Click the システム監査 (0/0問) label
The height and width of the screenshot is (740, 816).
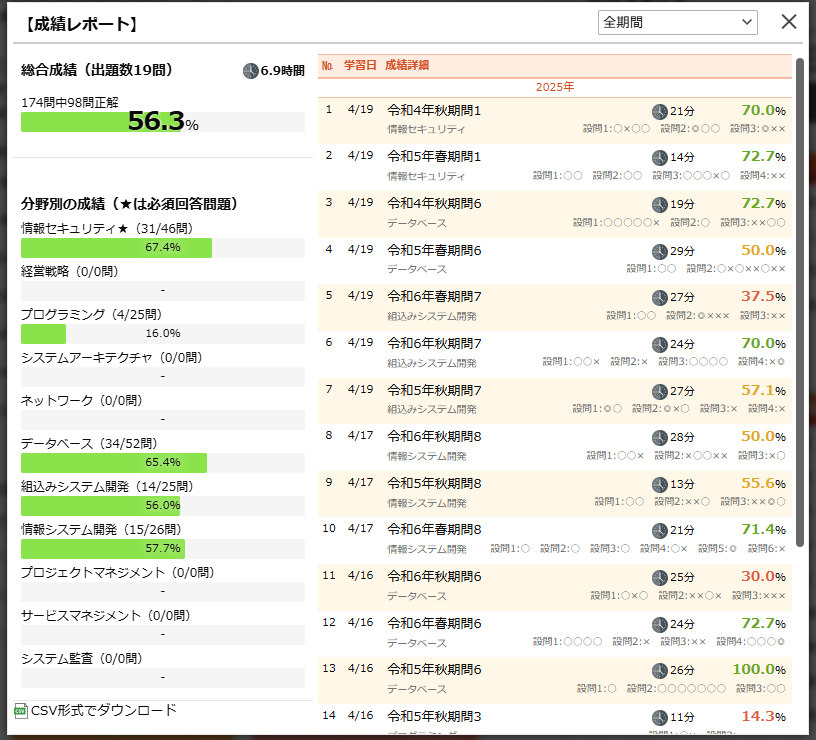pos(81,658)
